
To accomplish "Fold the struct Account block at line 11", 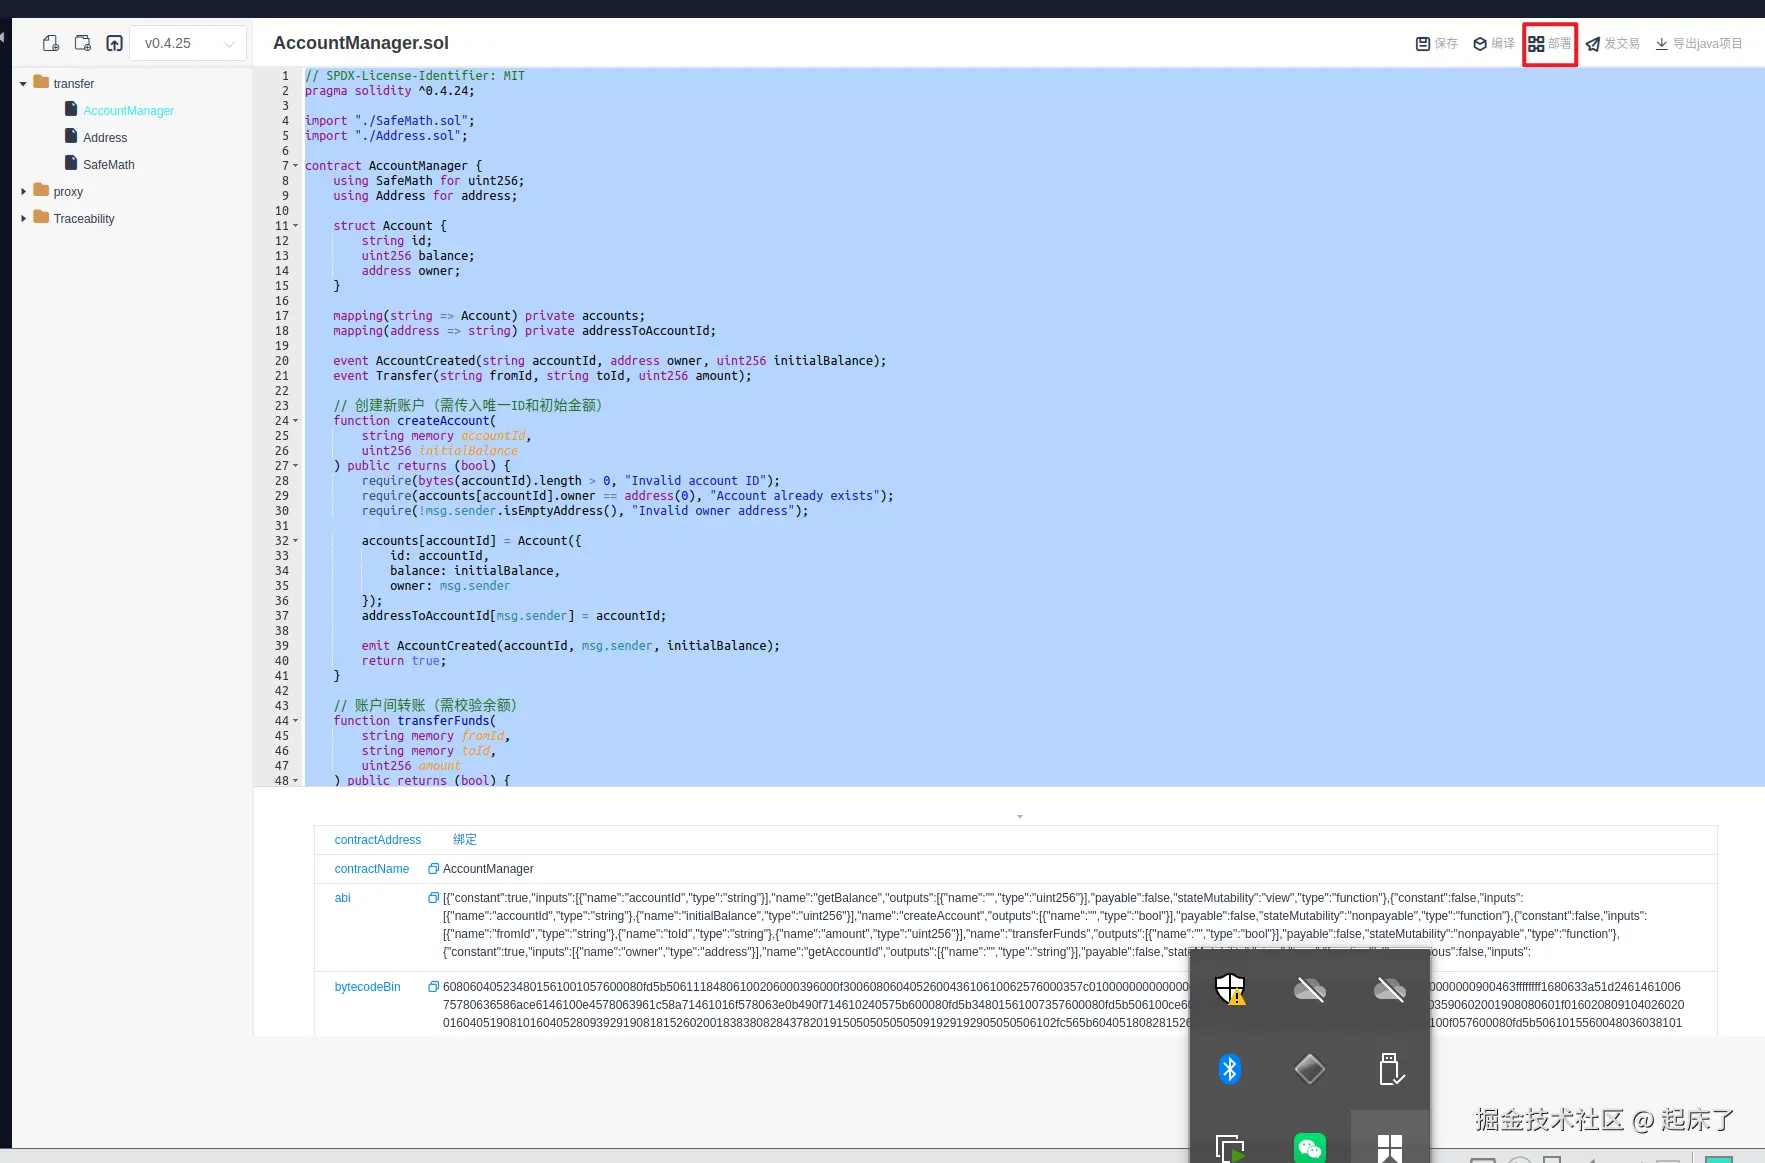I will click(295, 226).
